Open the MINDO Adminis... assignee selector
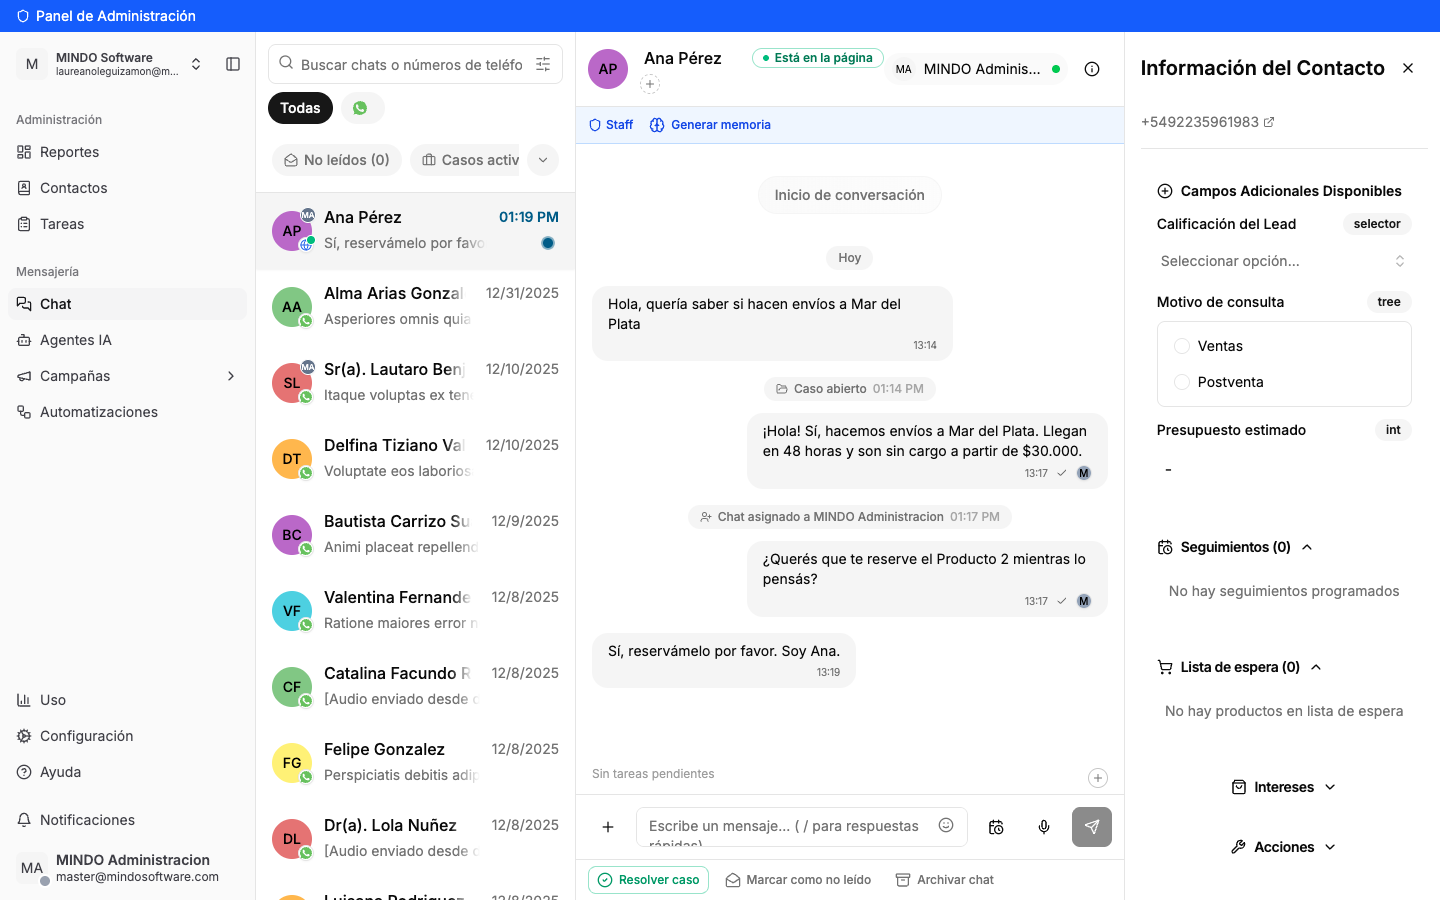The height and width of the screenshot is (900, 1440). [x=978, y=69]
